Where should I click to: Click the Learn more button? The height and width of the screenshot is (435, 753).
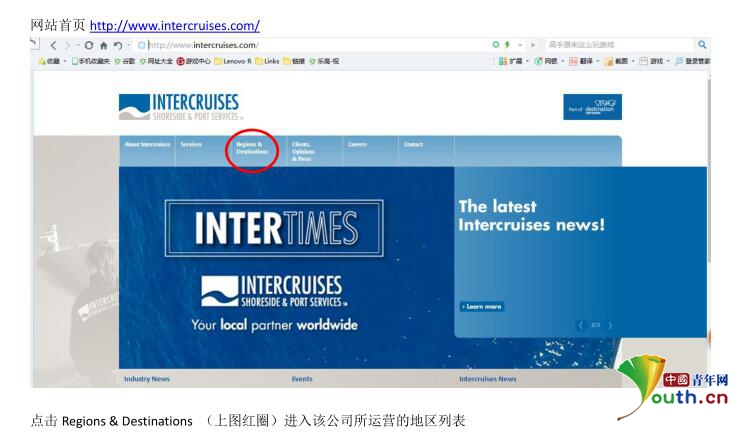tap(482, 306)
